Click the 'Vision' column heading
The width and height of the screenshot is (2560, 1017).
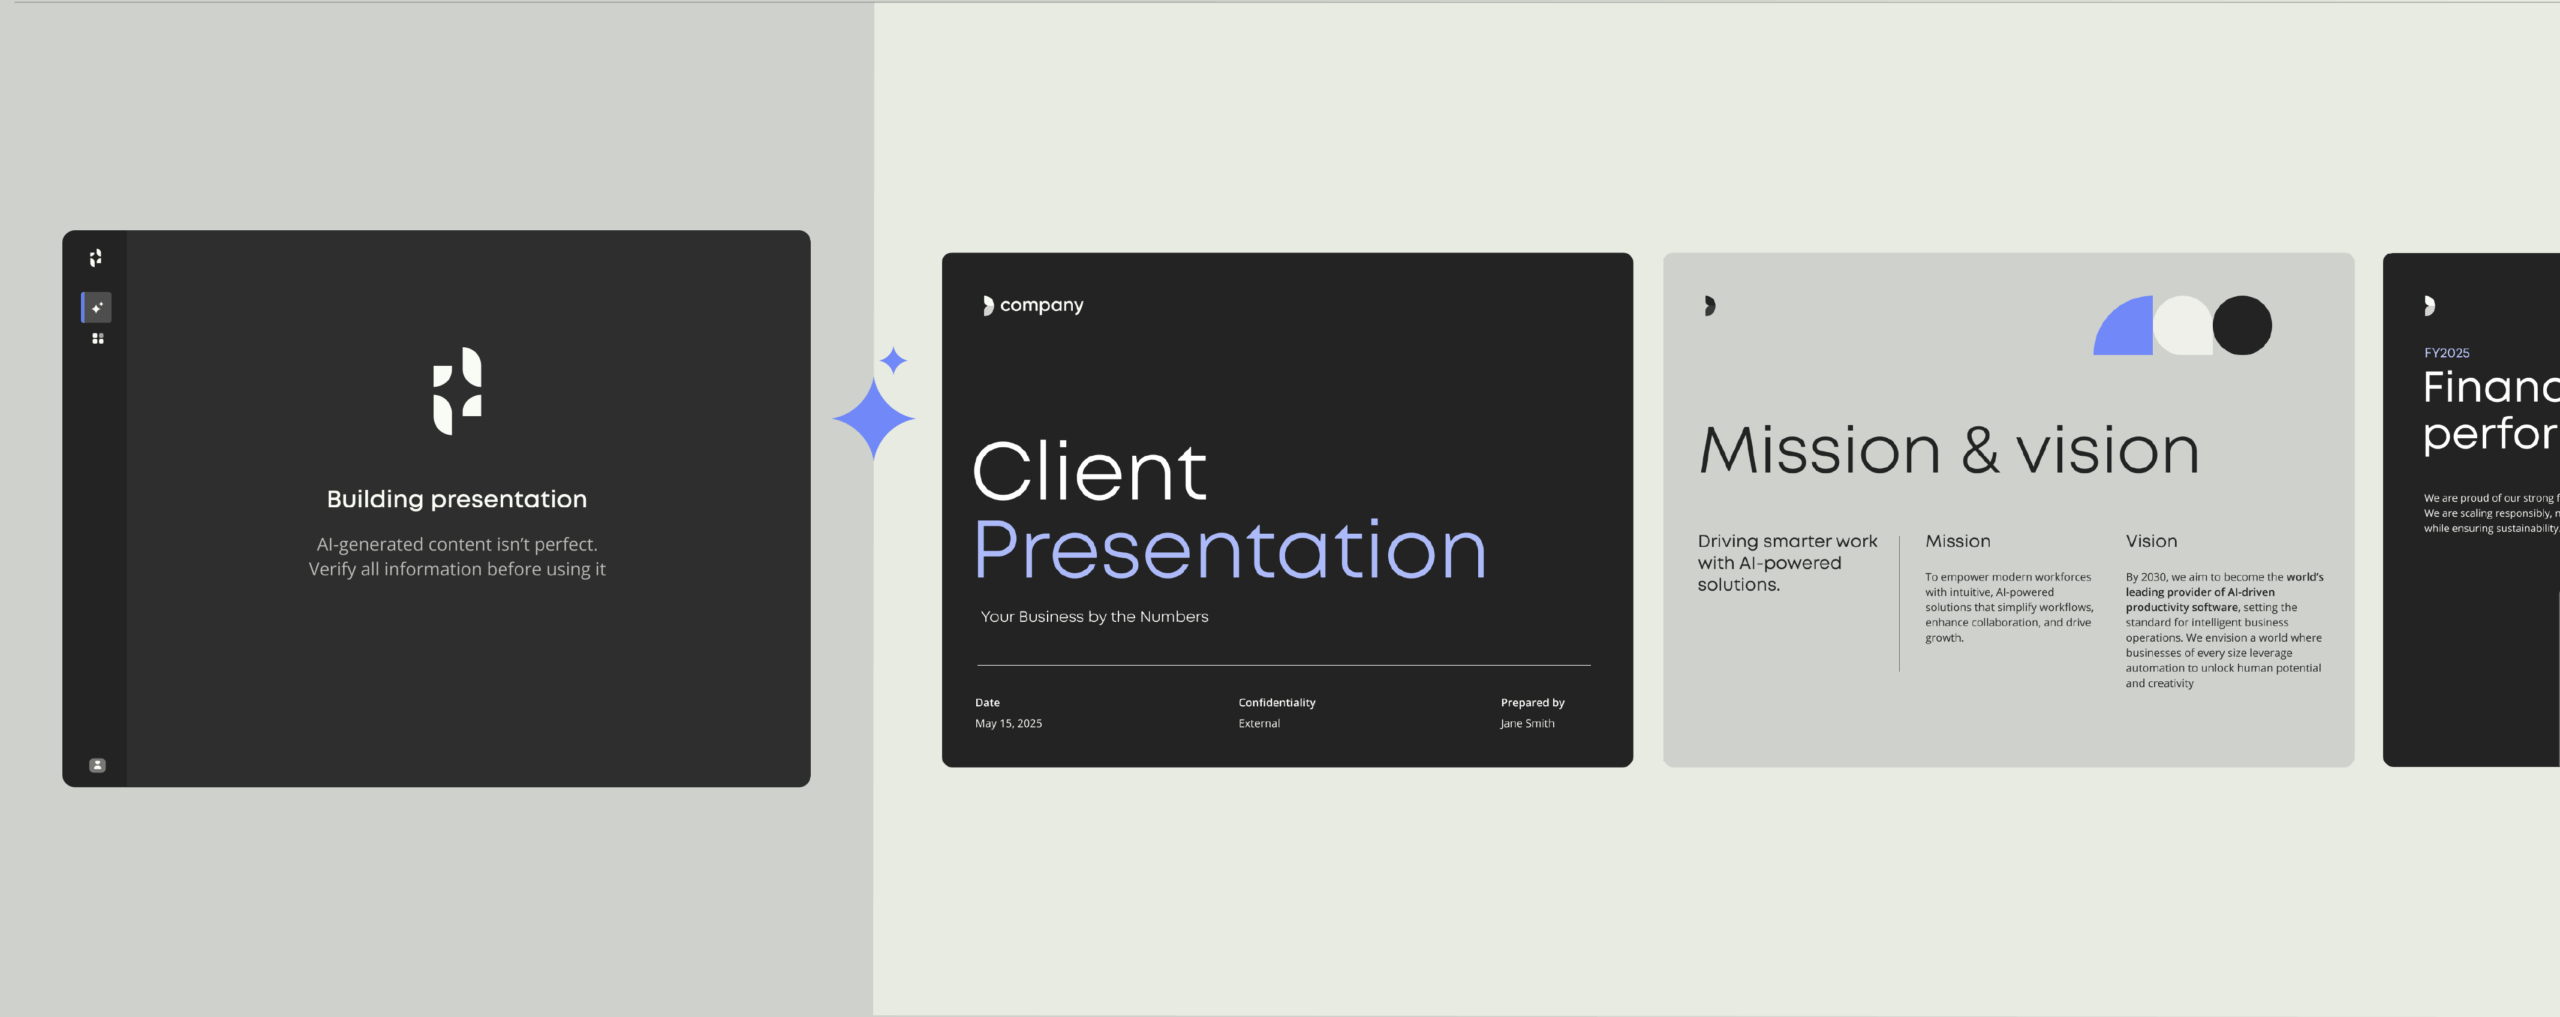click(2151, 541)
